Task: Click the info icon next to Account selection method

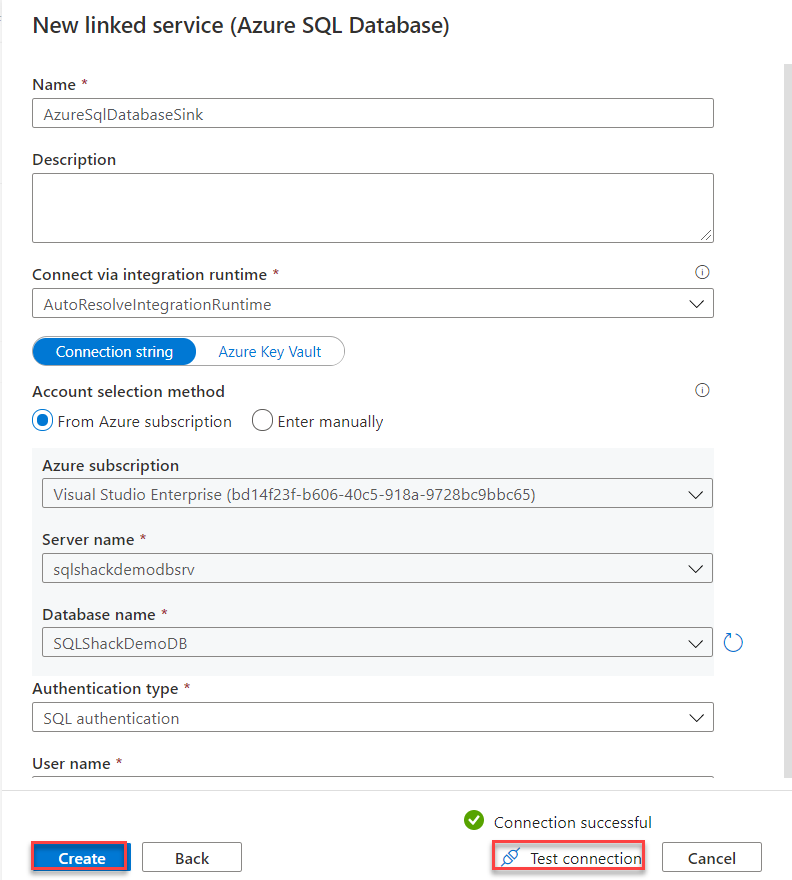Action: point(702,391)
